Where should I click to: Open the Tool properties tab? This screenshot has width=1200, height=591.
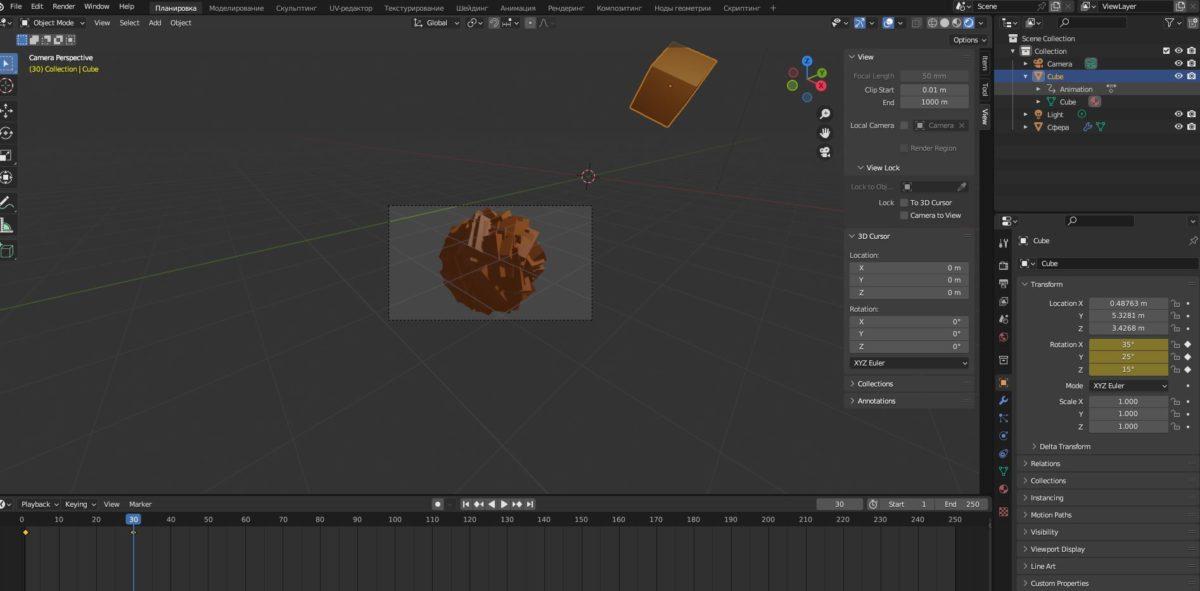coord(1003,243)
